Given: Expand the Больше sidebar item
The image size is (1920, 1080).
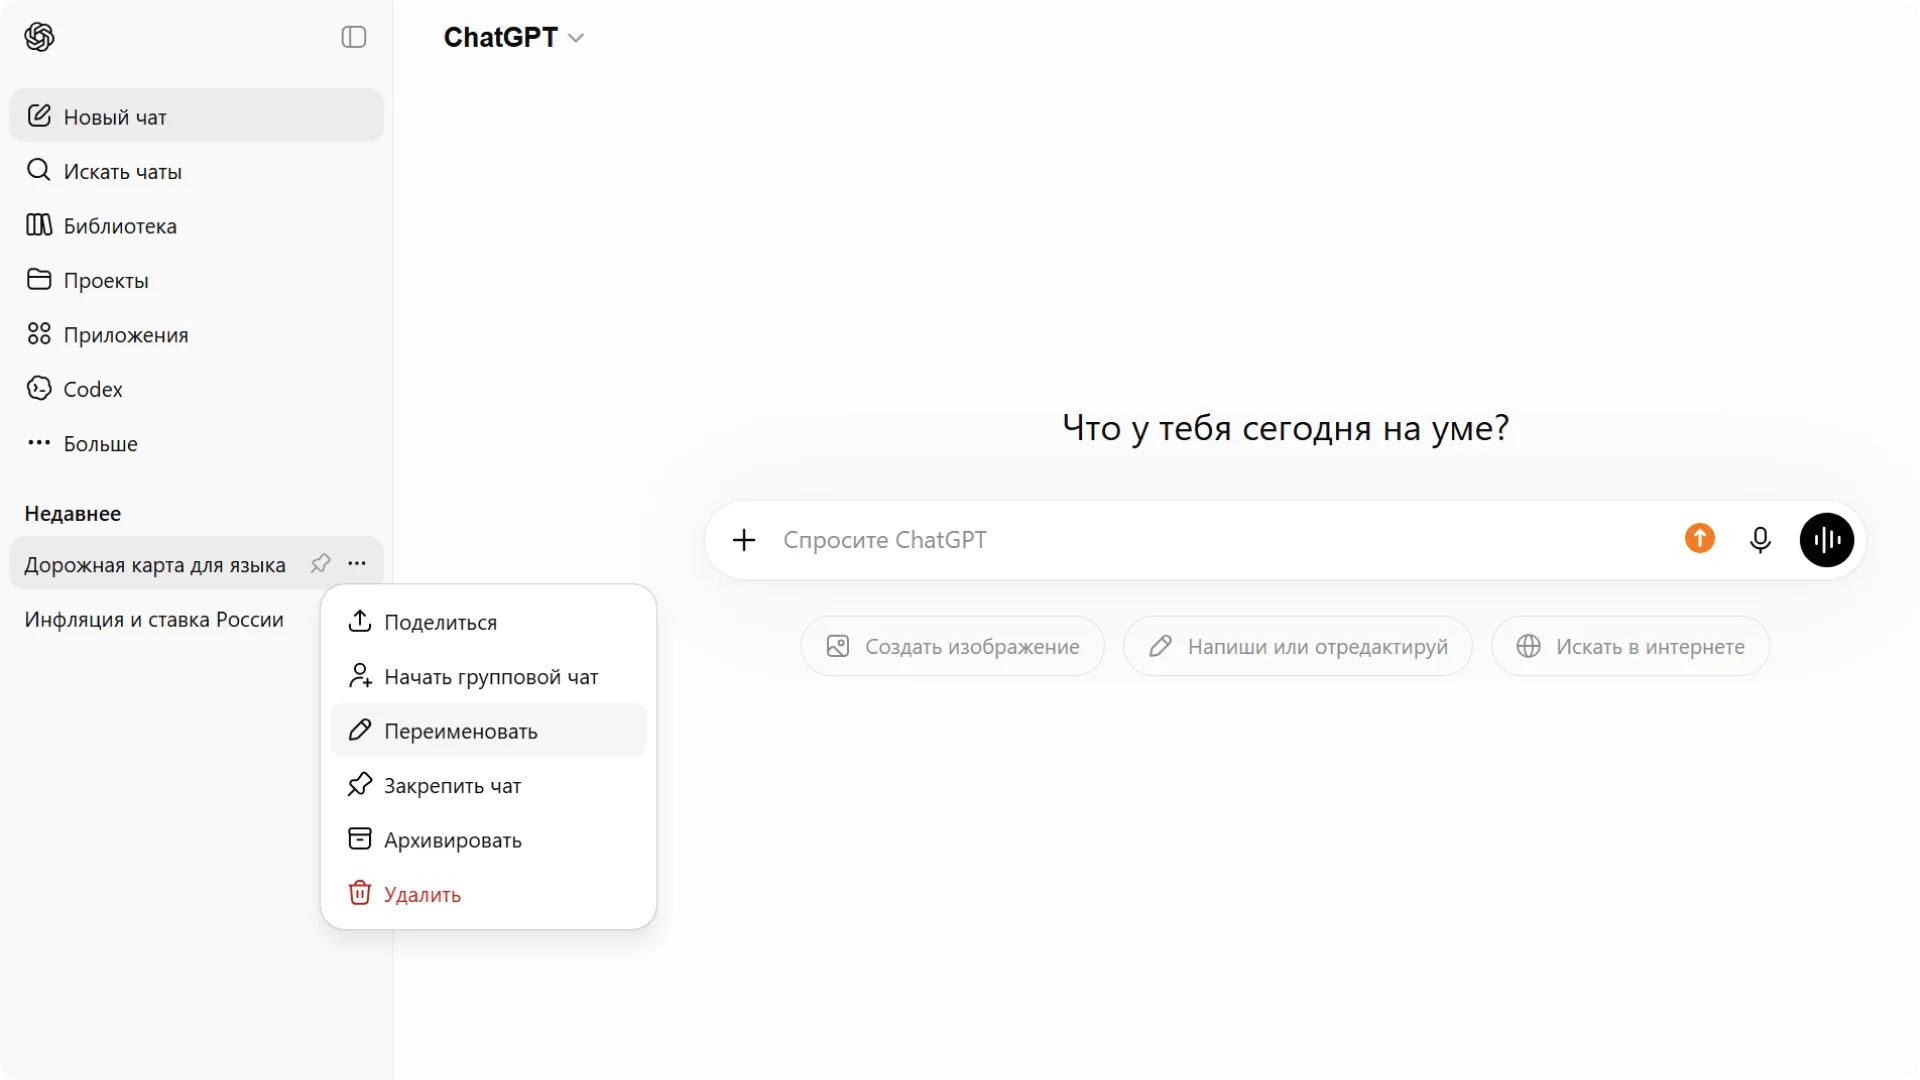Looking at the screenshot, I should (196, 443).
